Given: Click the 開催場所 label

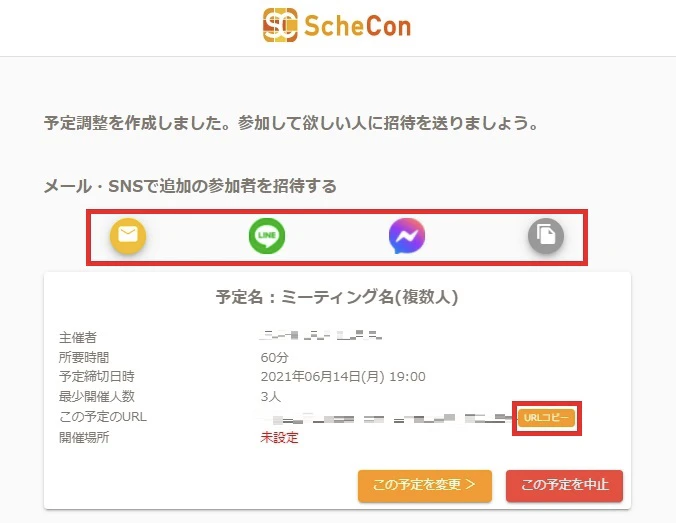Looking at the screenshot, I should tap(82, 437).
